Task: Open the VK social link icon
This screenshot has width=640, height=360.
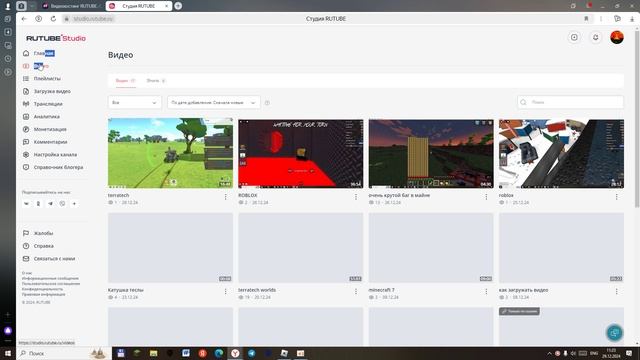Action: [26, 203]
